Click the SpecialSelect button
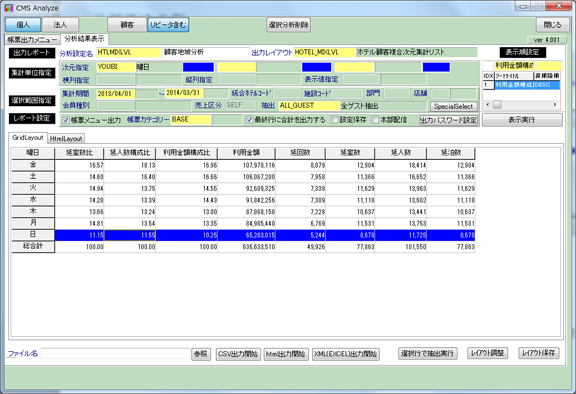Screen dimensions: 576x394 [x=454, y=106]
